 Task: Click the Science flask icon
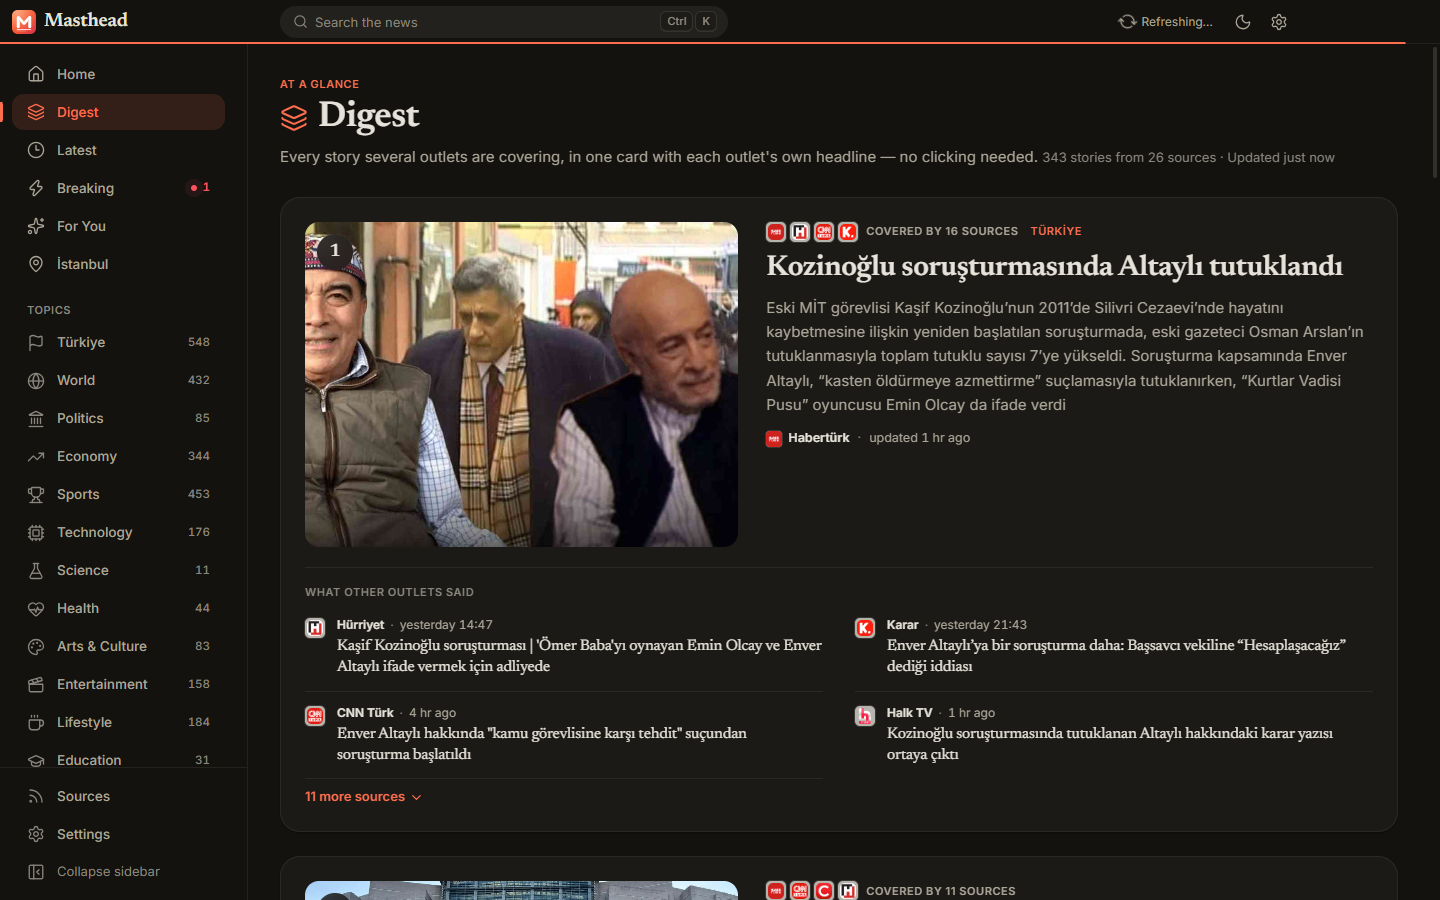pos(36,570)
